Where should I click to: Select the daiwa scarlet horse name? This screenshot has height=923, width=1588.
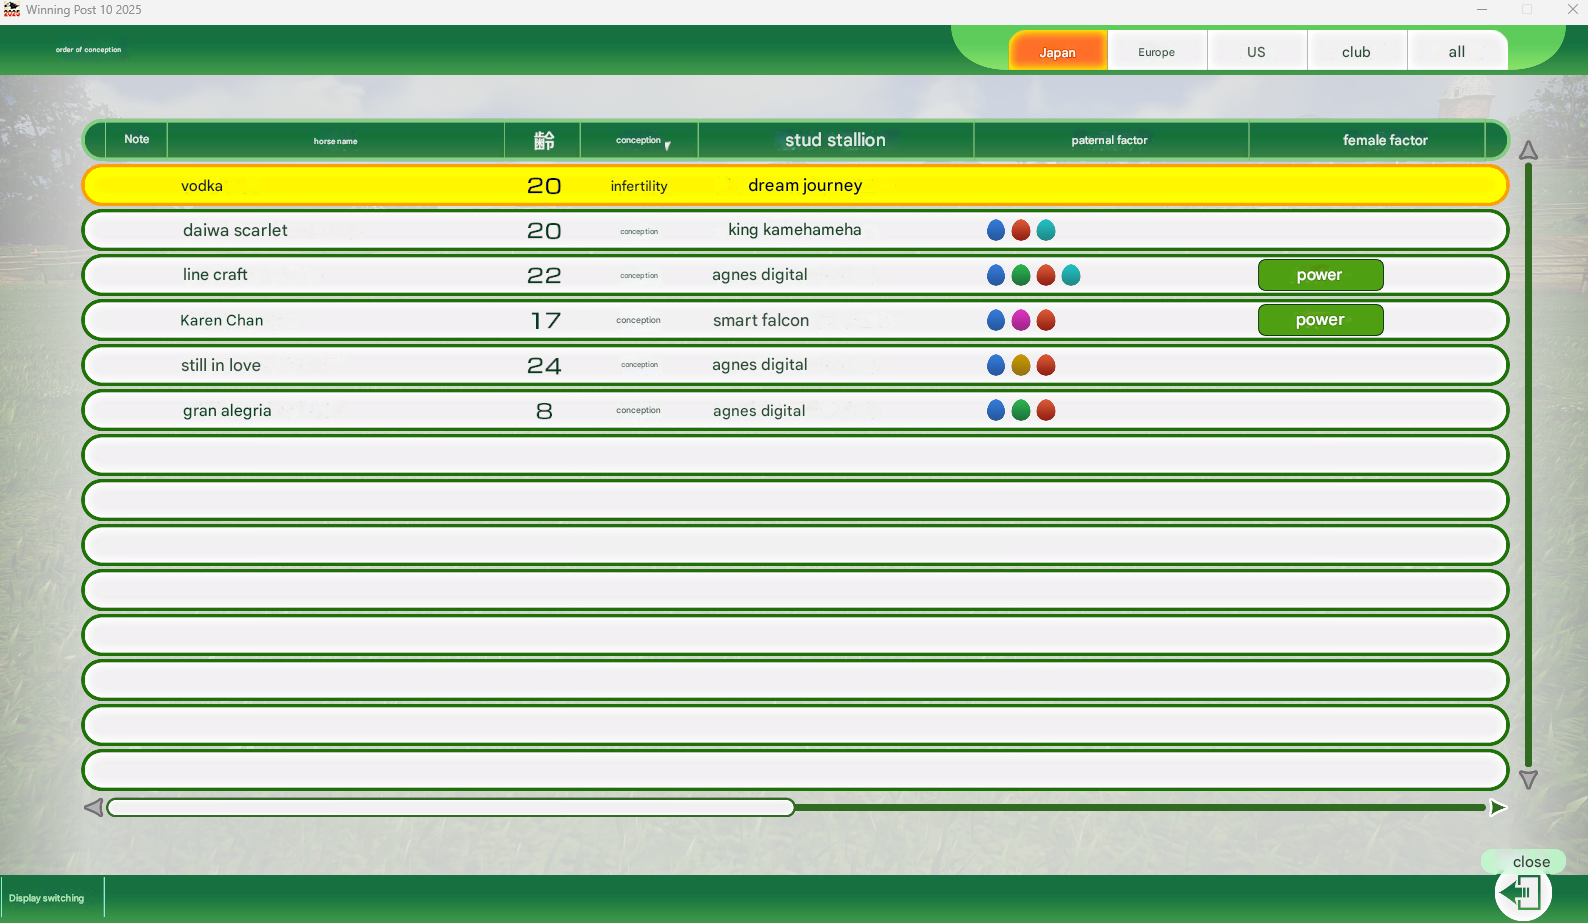[235, 230]
